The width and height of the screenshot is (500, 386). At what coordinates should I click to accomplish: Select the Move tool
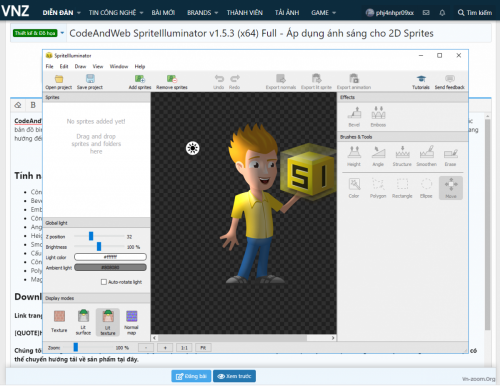coord(451,188)
